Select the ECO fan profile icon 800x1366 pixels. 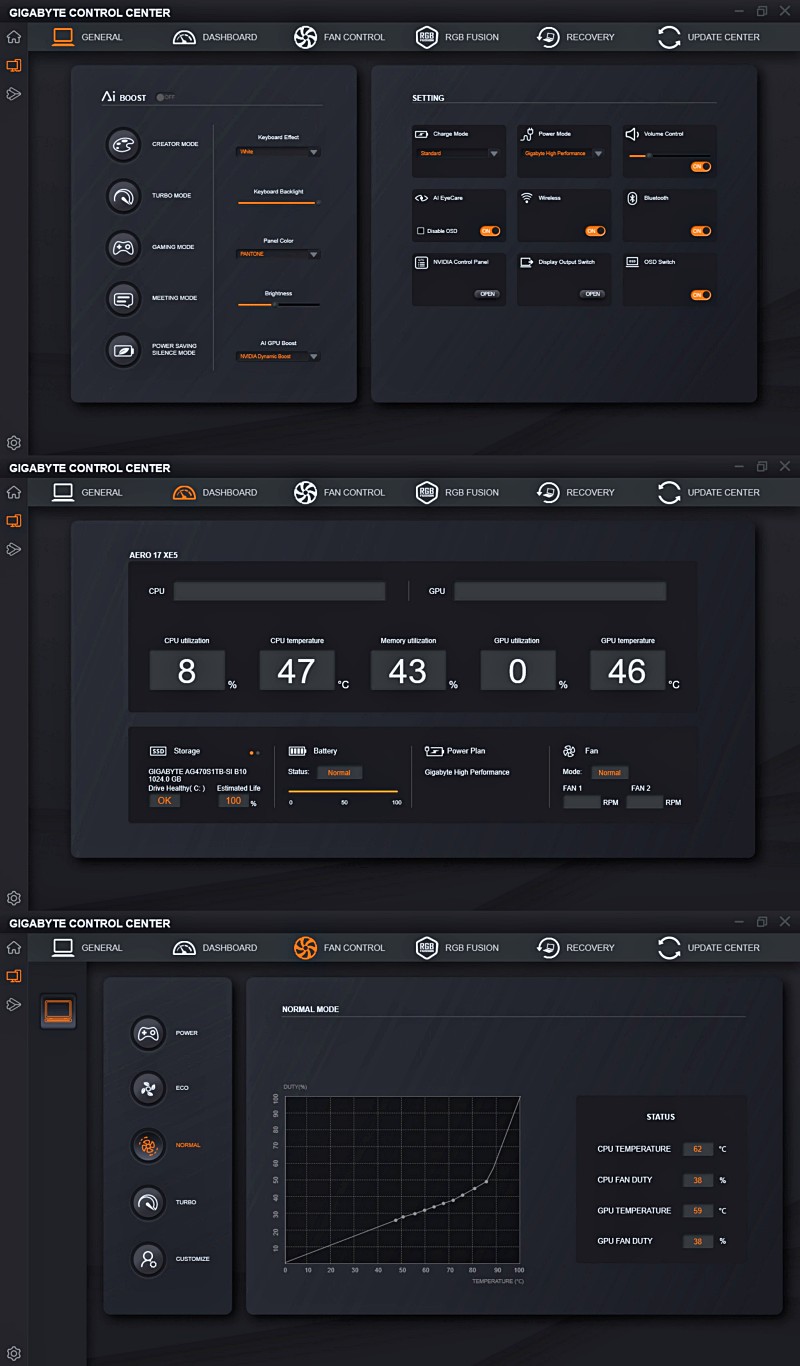148,1088
